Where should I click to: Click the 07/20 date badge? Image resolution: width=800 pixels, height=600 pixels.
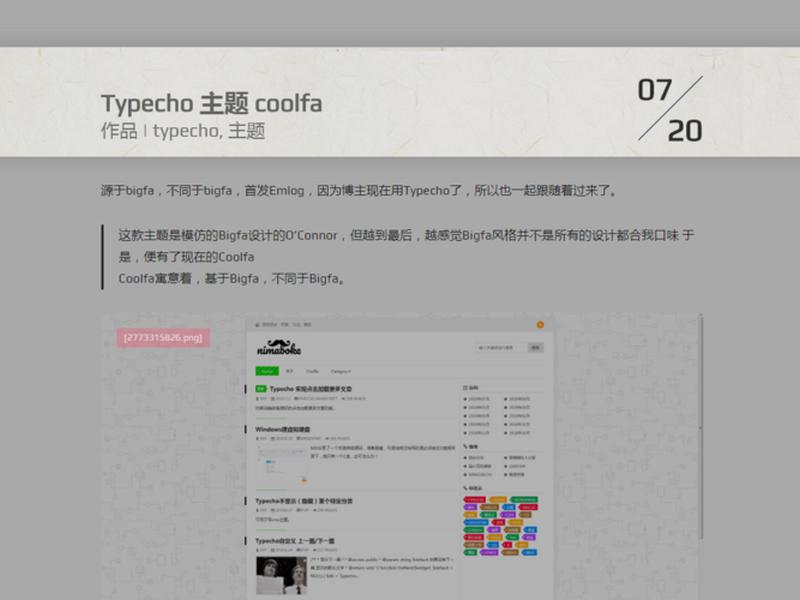click(x=670, y=109)
